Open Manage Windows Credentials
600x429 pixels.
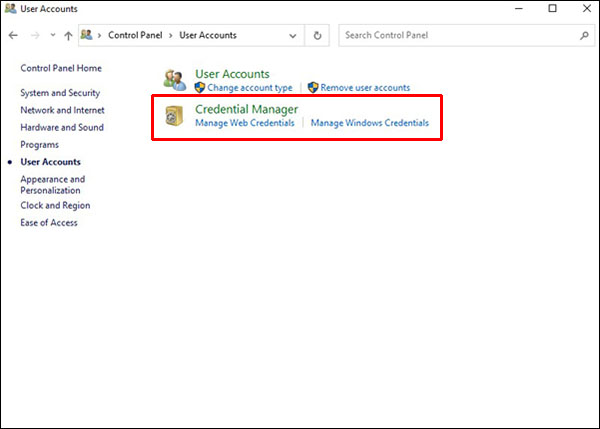(370, 123)
